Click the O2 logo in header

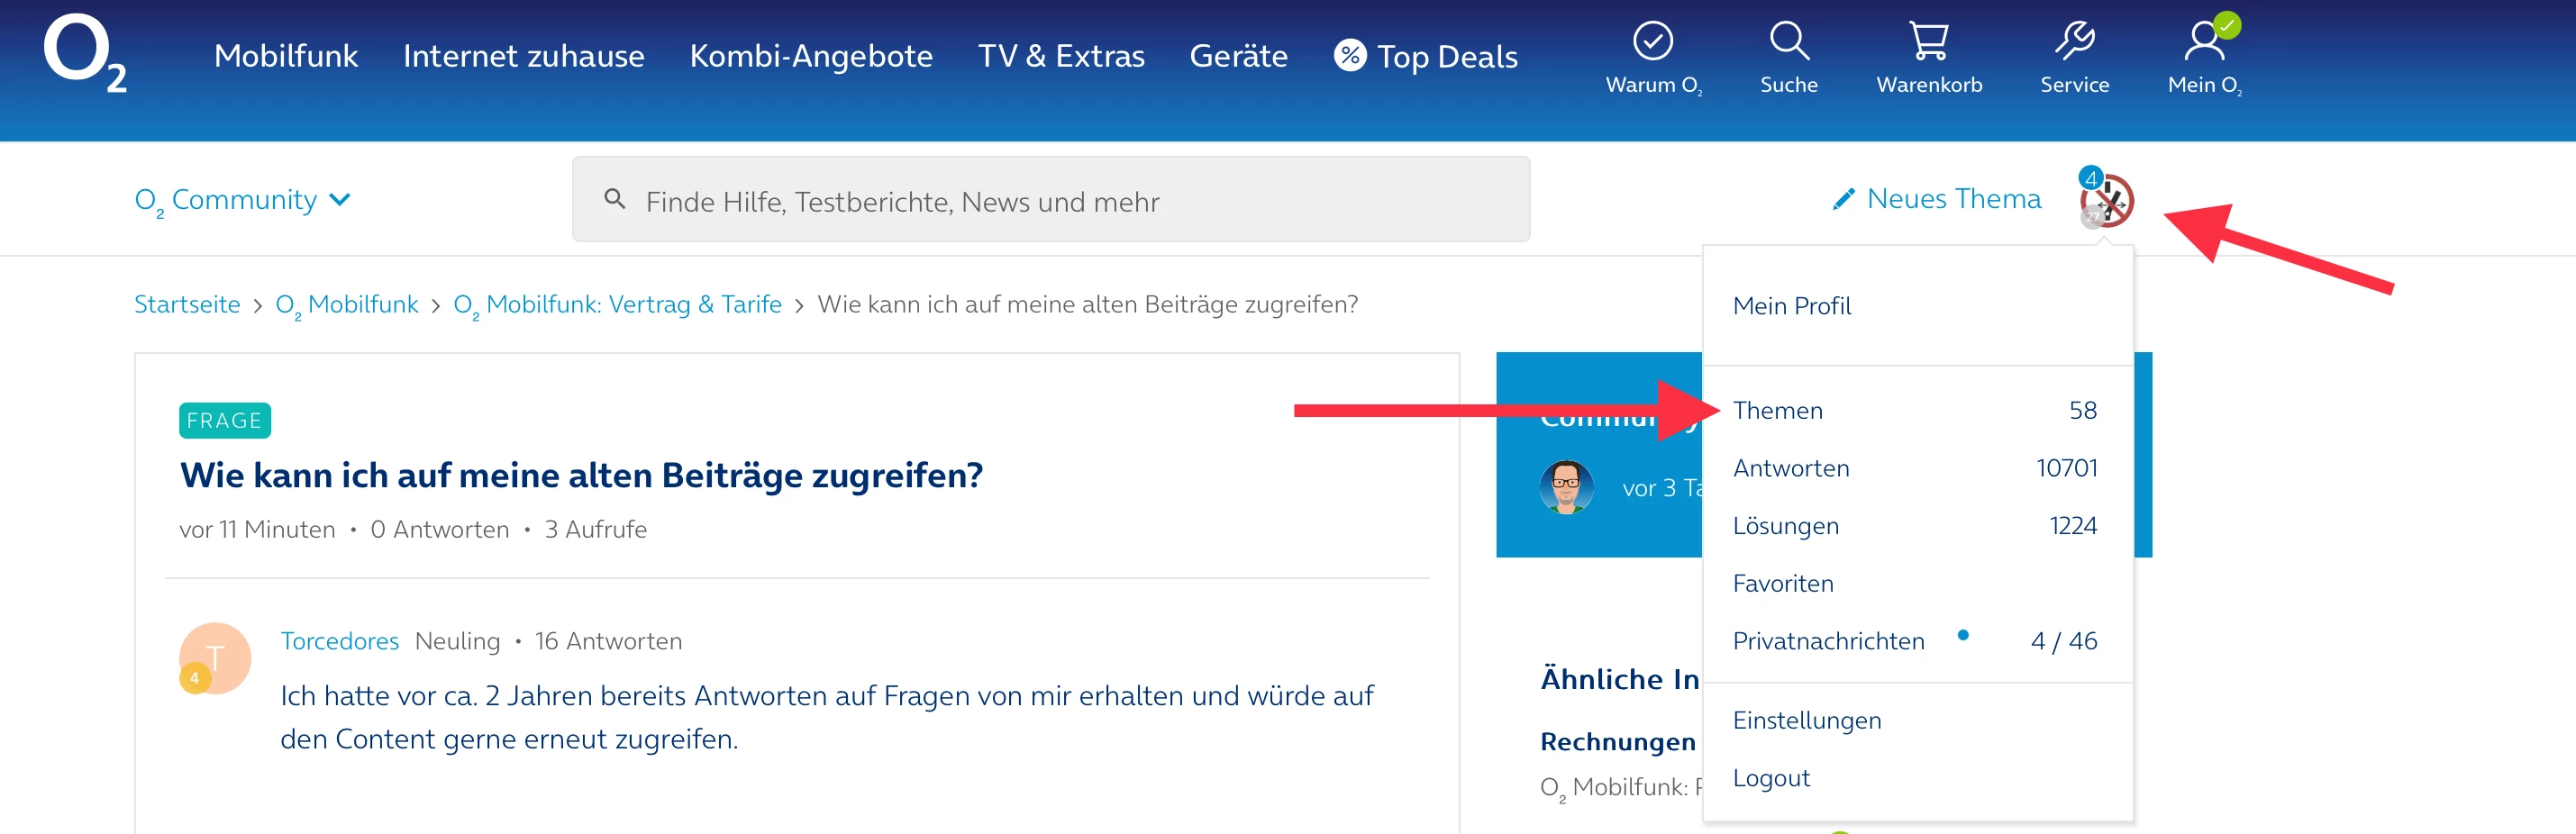tap(85, 54)
